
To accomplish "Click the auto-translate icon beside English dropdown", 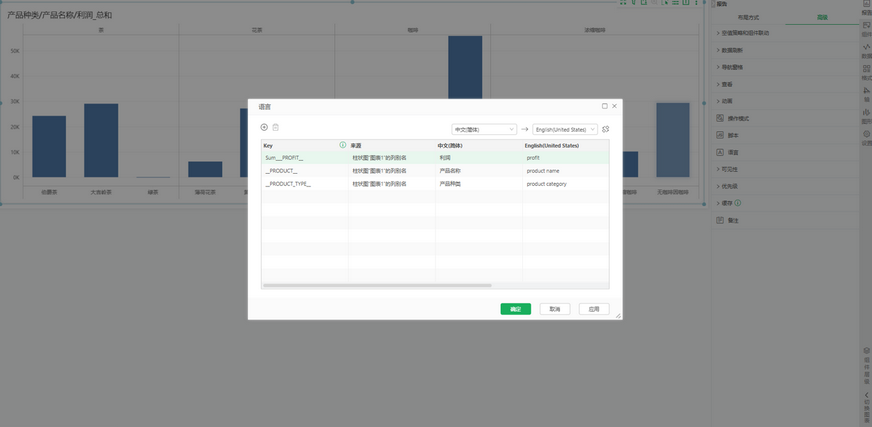I will point(606,129).
